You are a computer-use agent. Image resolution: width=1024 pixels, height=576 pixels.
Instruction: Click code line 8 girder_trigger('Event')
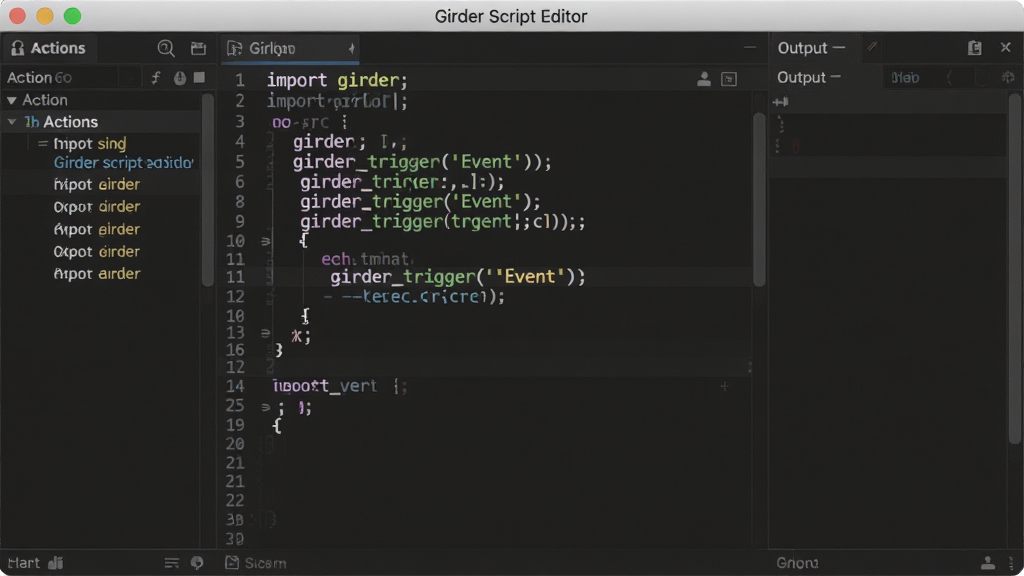click(x=421, y=202)
